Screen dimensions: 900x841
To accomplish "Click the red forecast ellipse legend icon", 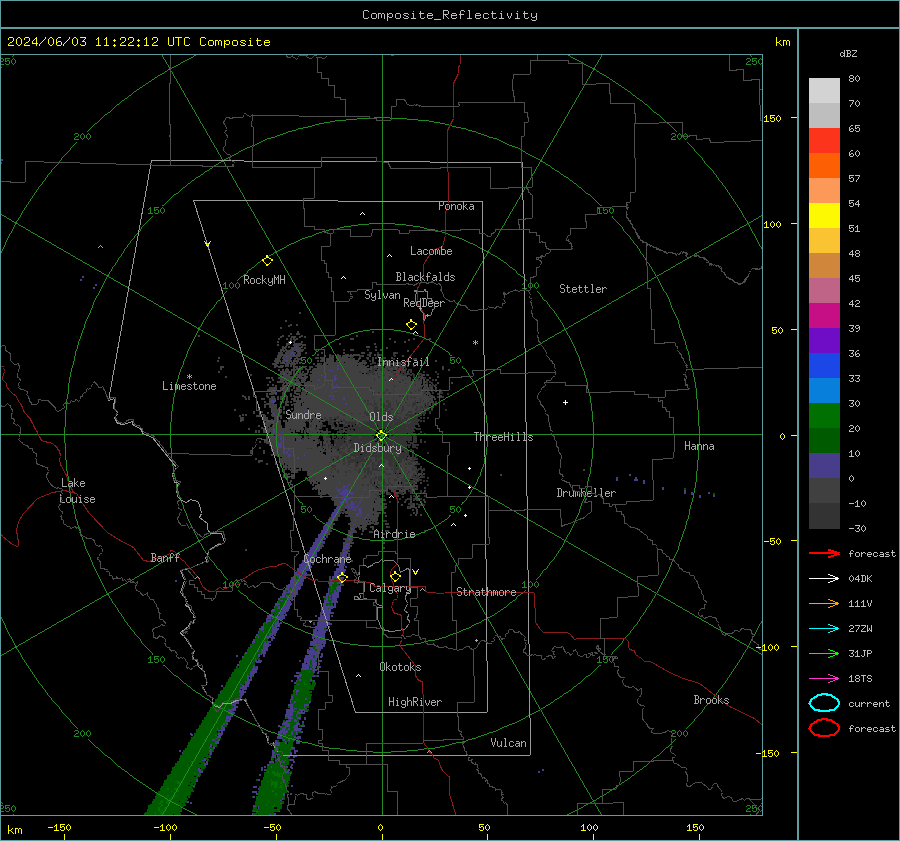I will tap(824, 728).
